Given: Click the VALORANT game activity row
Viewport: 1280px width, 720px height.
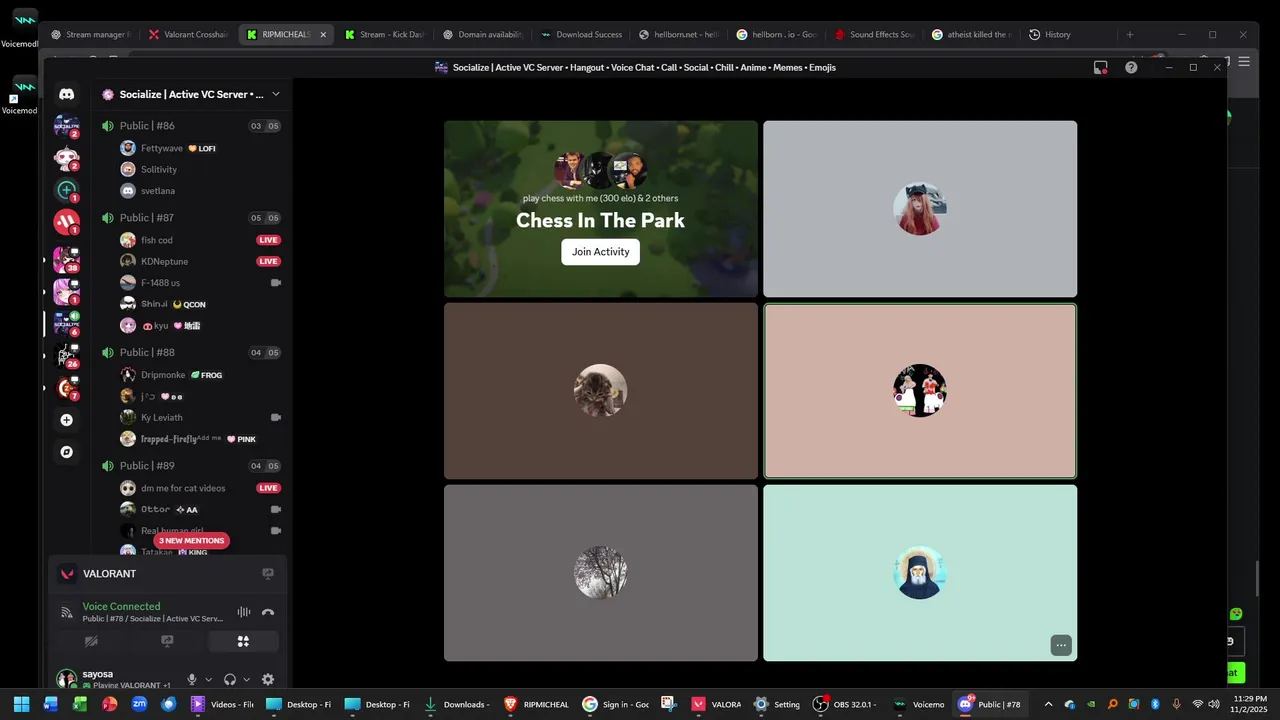Looking at the screenshot, I should (x=167, y=574).
